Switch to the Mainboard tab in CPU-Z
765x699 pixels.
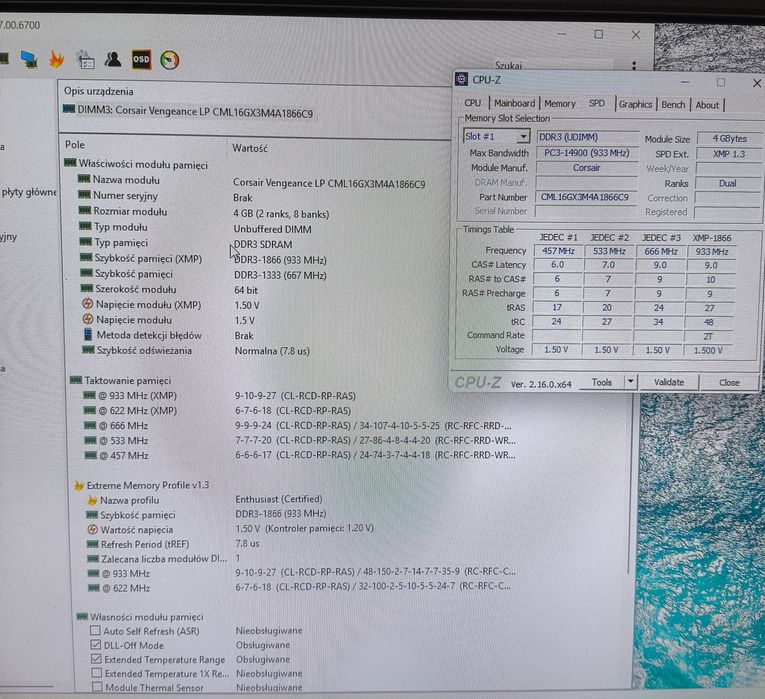(514, 103)
